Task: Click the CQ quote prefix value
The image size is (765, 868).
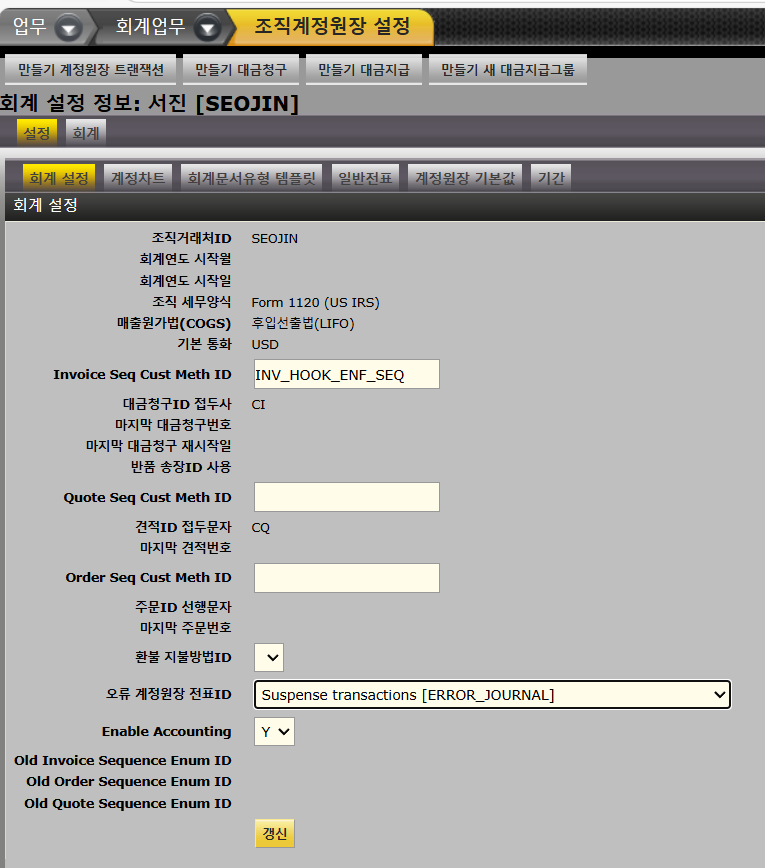Action: click(261, 528)
